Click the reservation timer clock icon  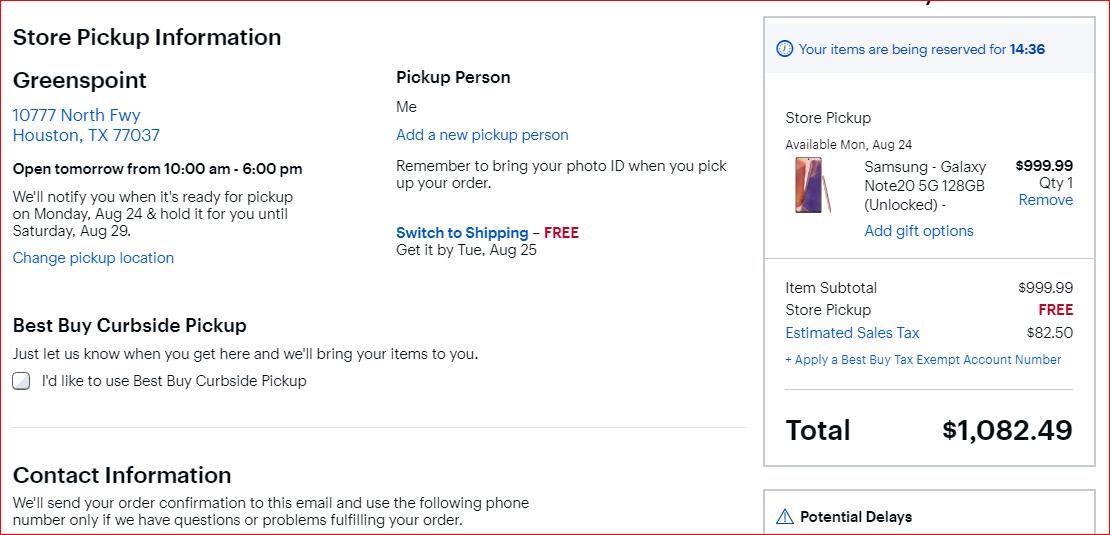point(785,49)
